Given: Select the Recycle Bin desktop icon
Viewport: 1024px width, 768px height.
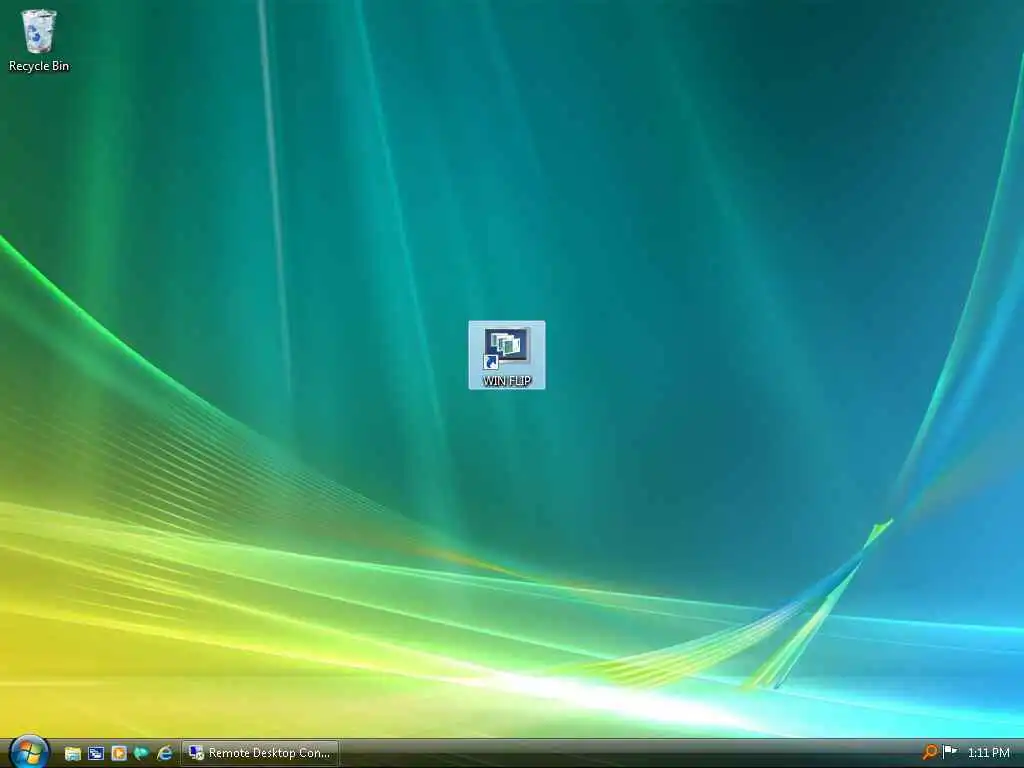Looking at the screenshot, I should pos(39,40).
